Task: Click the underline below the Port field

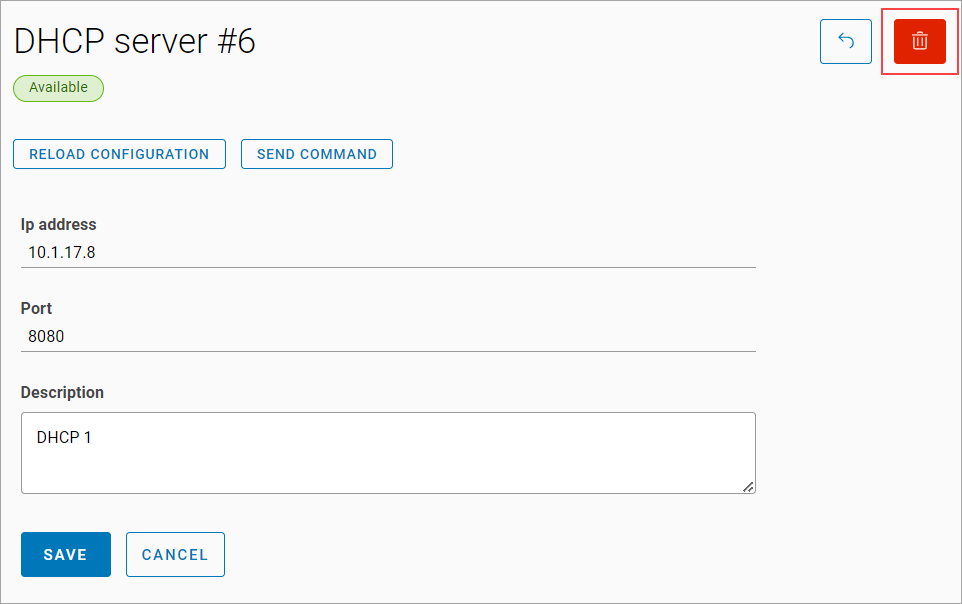Action: pos(388,351)
